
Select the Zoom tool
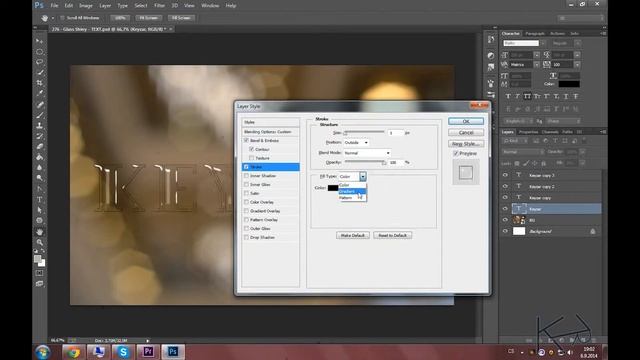click(40, 242)
